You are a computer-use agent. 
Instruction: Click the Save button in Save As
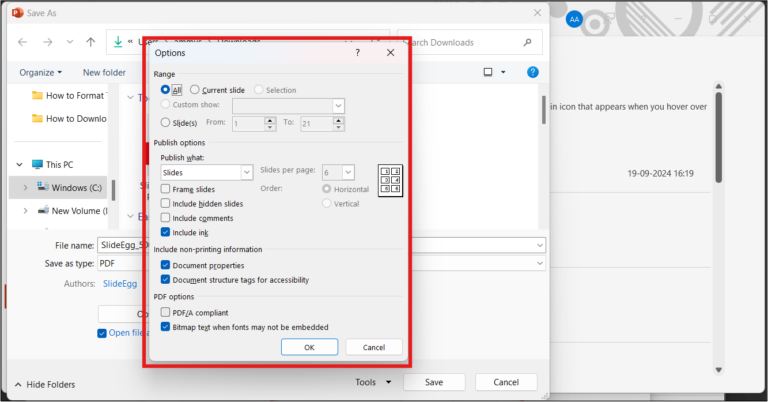434,382
